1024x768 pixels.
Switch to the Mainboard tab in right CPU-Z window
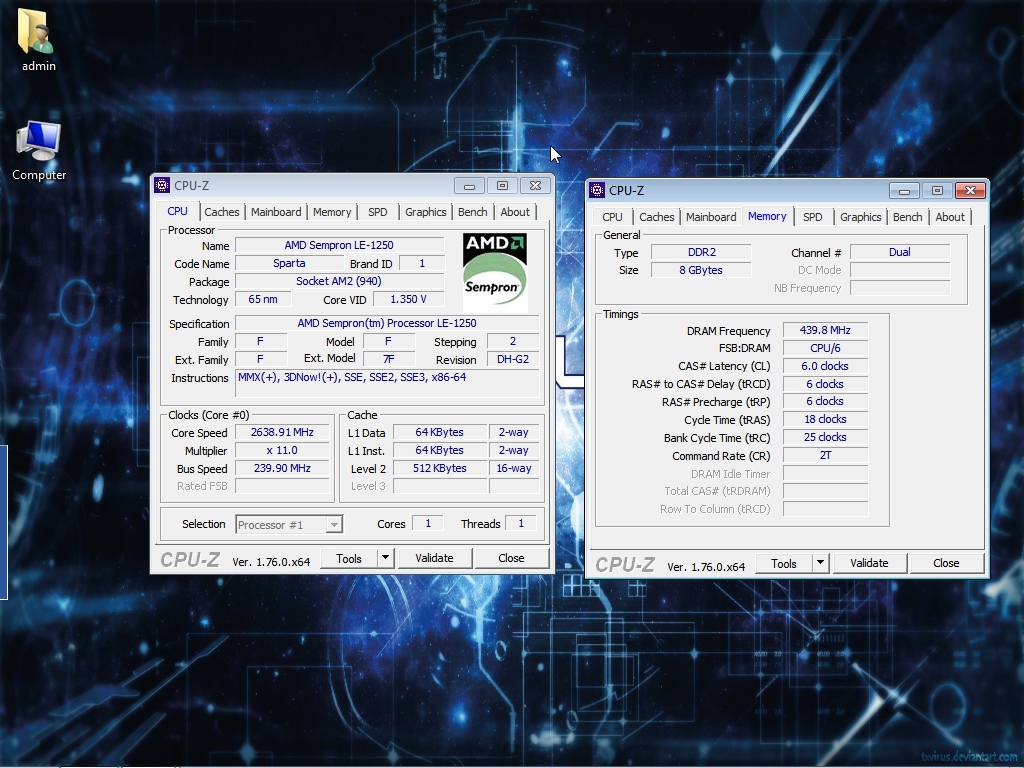(x=711, y=217)
